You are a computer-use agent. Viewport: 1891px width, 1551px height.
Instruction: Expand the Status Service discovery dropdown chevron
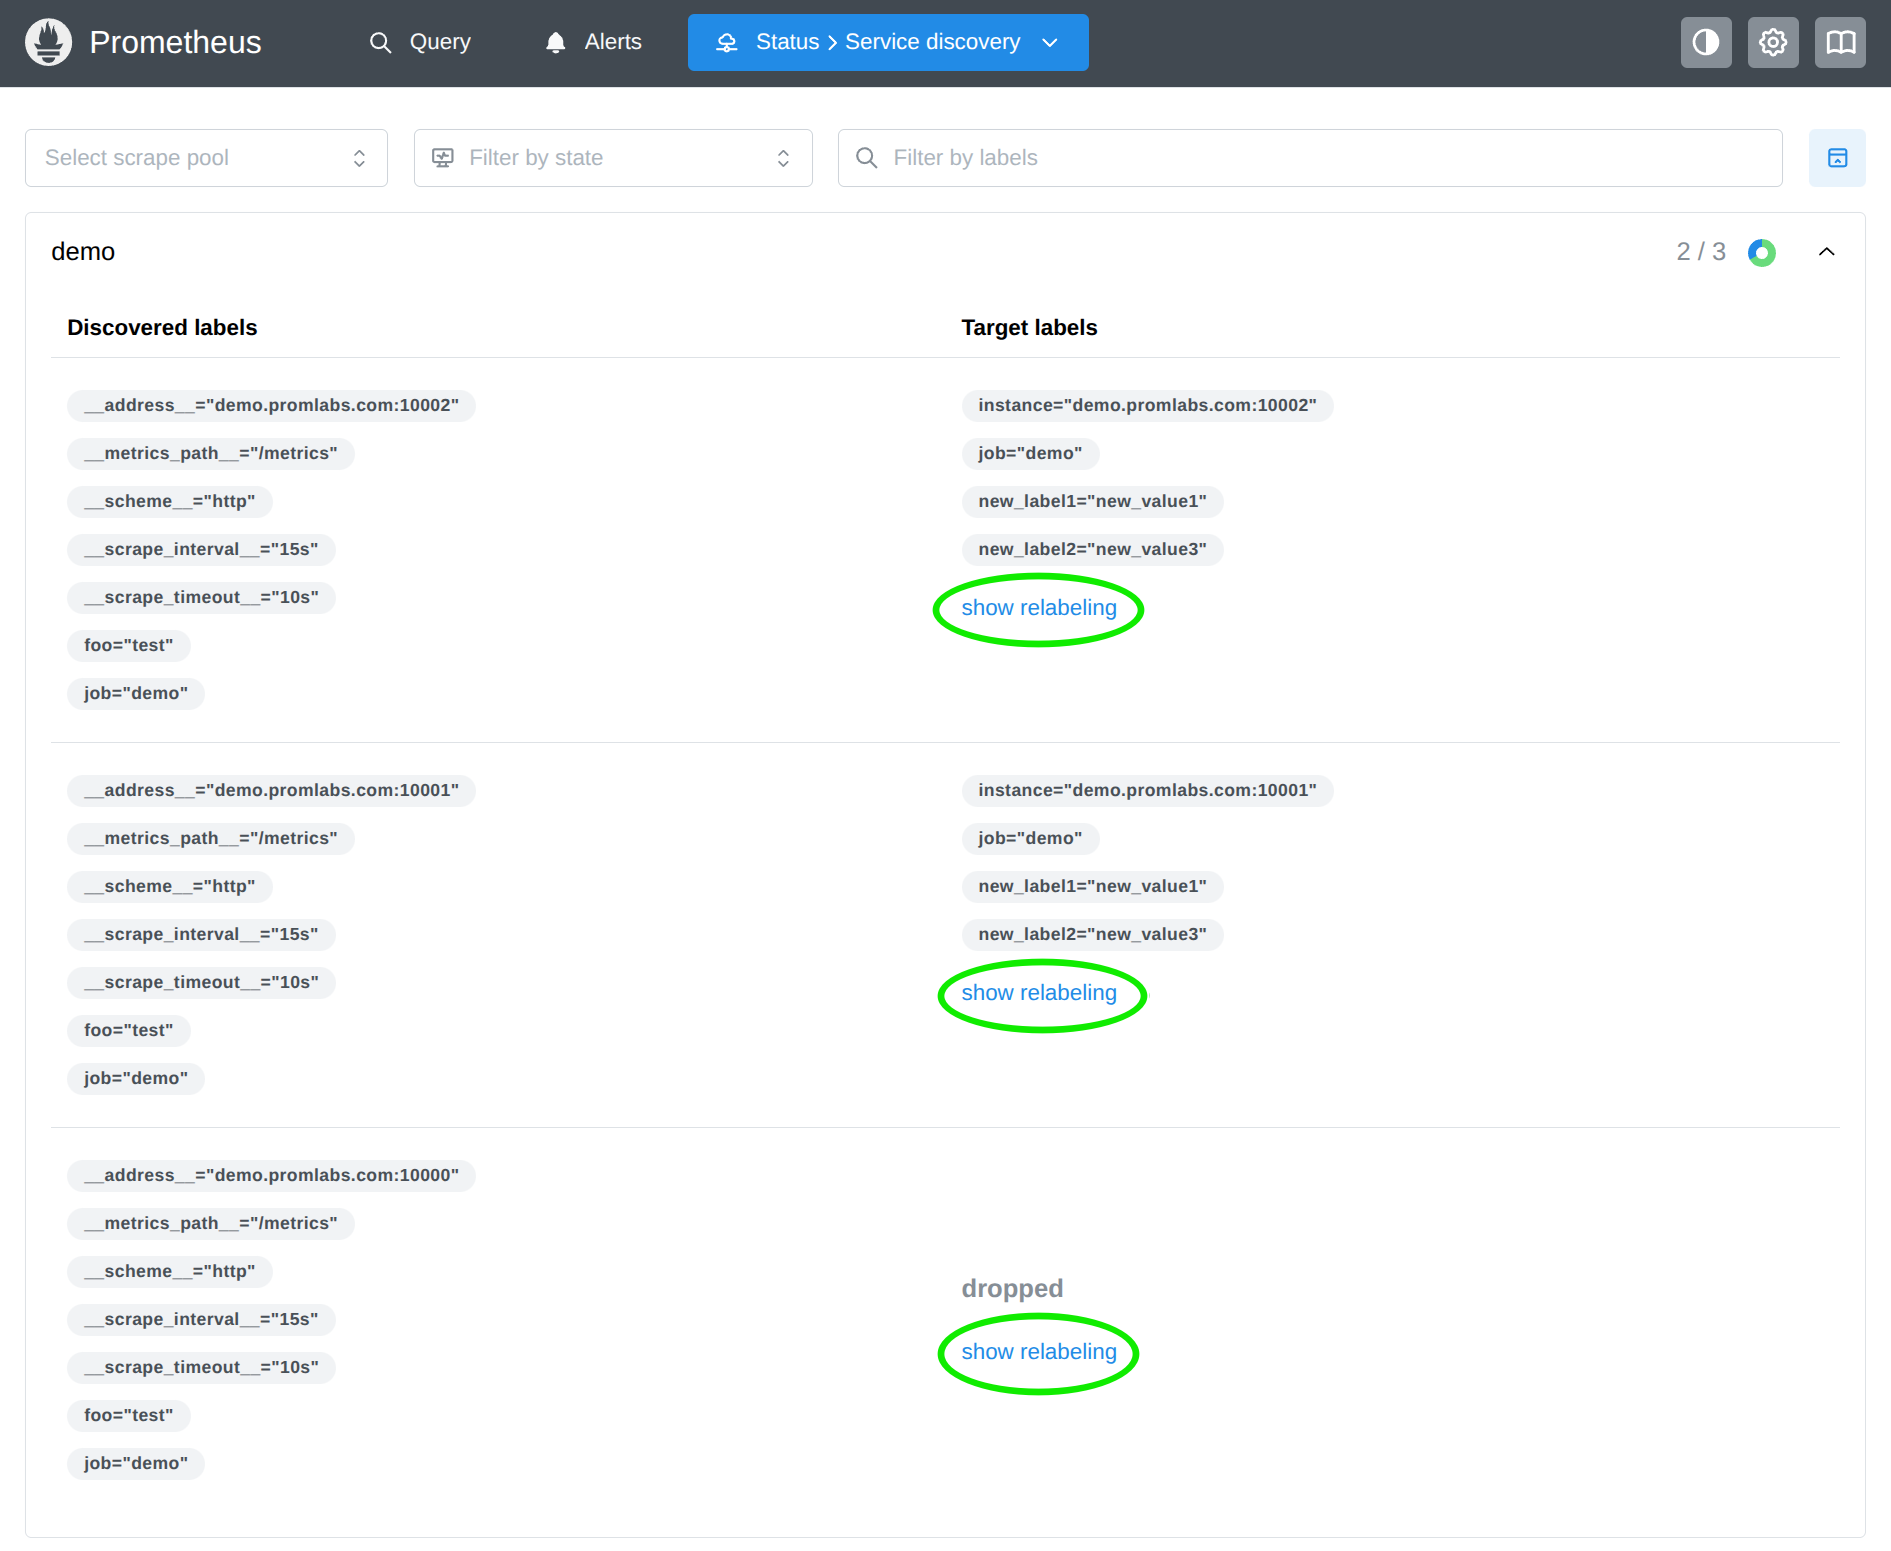(x=1050, y=42)
